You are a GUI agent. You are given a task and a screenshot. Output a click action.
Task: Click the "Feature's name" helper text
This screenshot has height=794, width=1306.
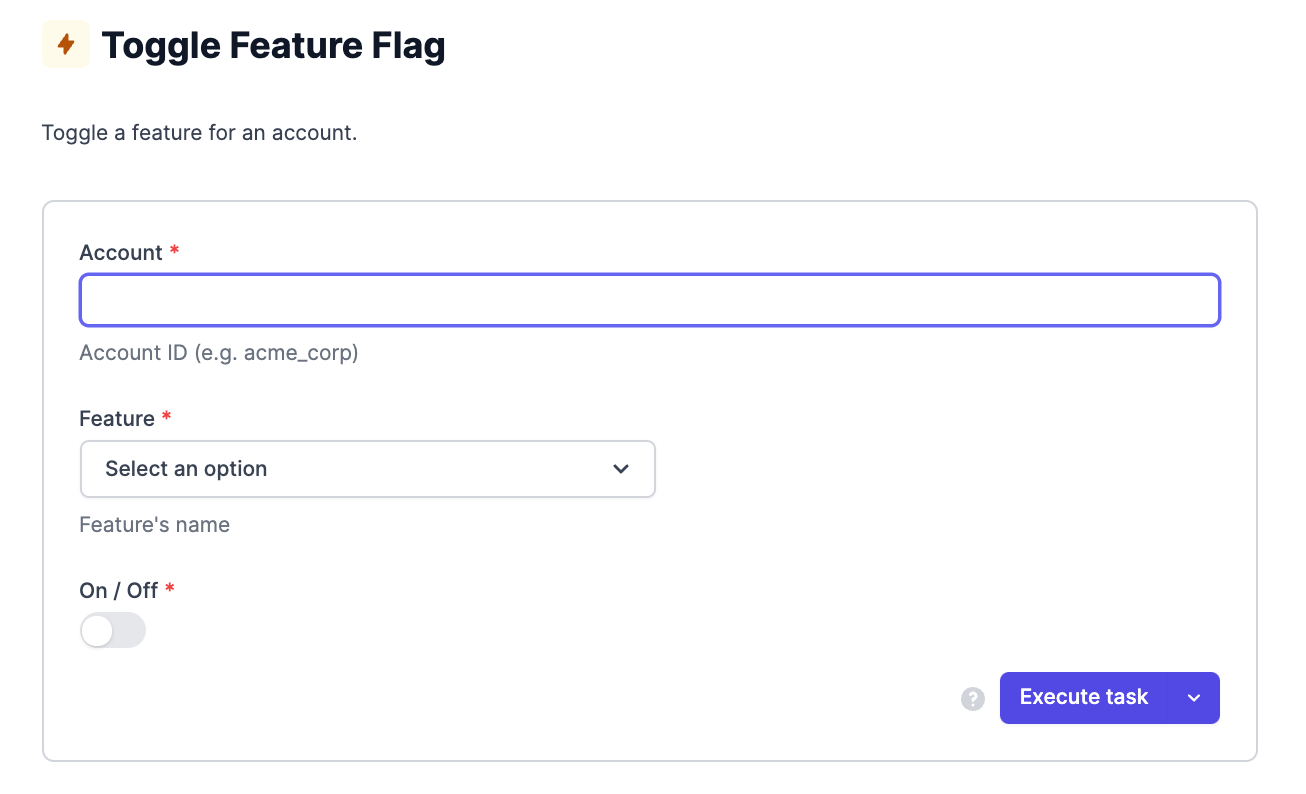coord(155,525)
